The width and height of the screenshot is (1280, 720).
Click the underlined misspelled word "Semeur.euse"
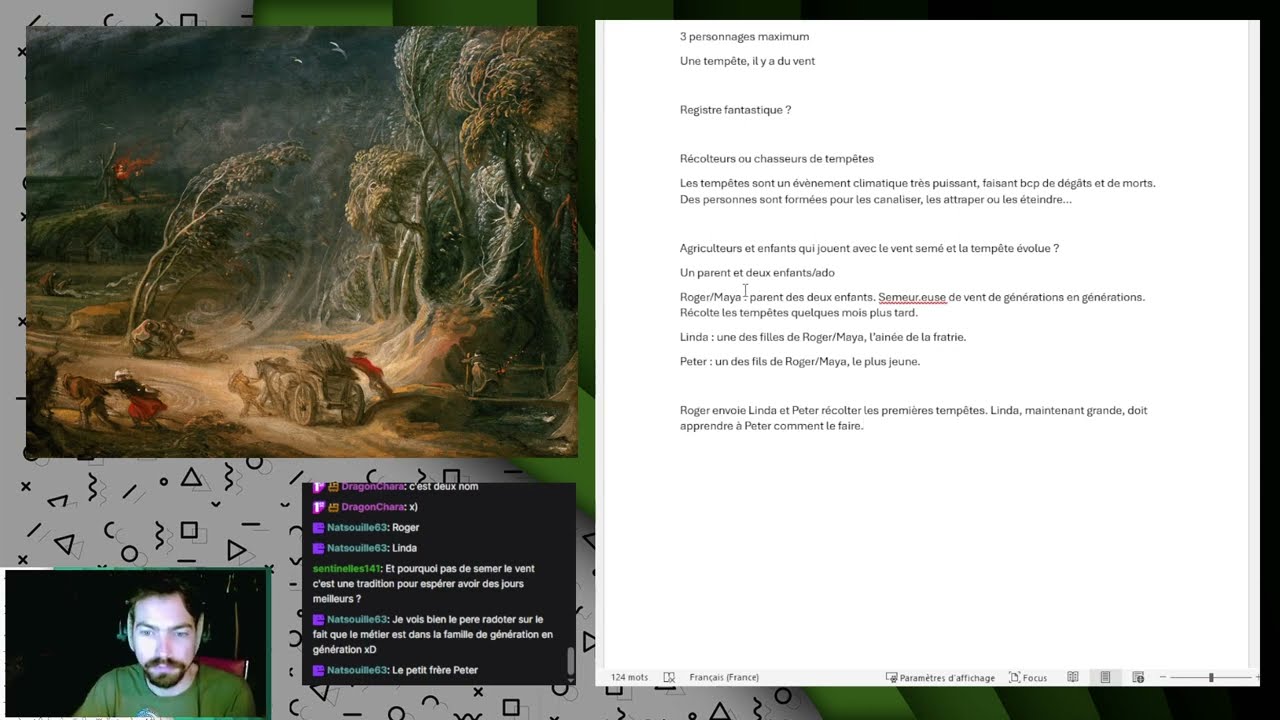[x=912, y=297]
